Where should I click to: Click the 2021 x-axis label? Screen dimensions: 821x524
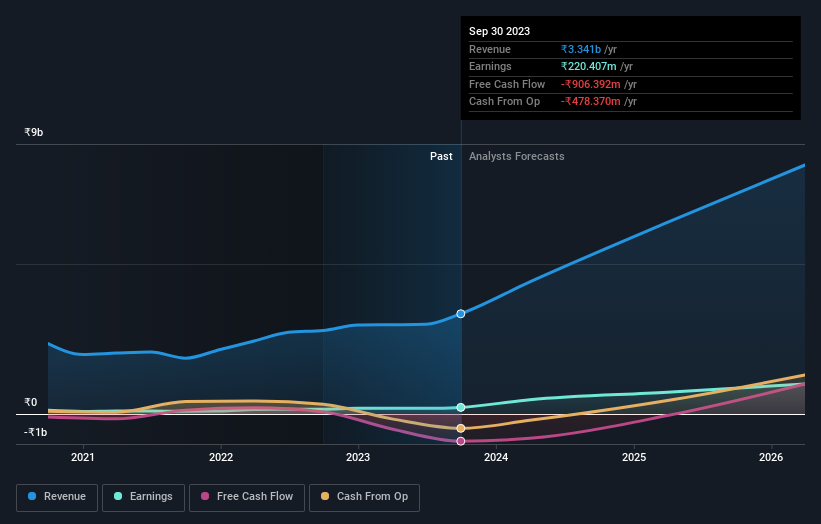(x=83, y=457)
